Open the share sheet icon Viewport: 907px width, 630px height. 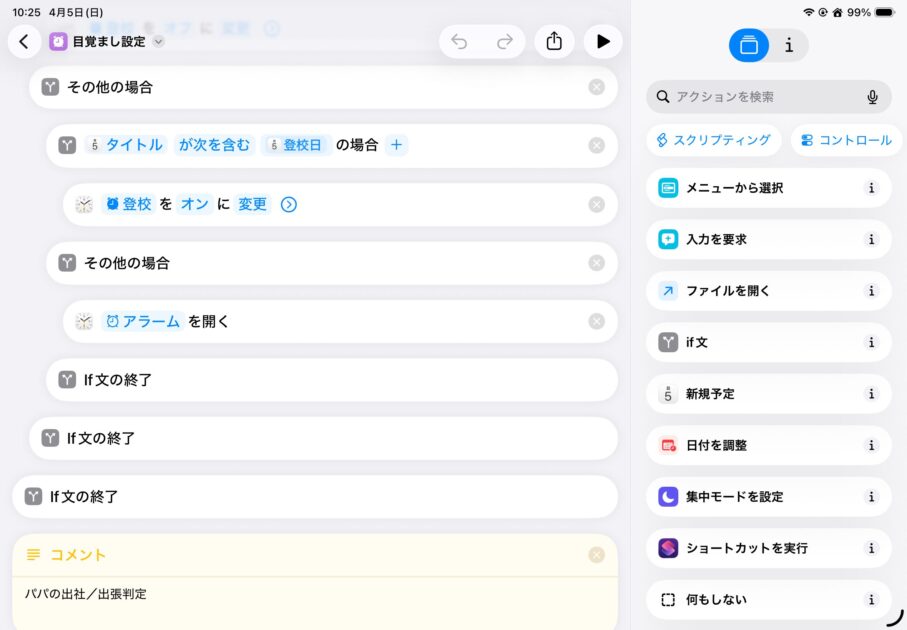554,42
